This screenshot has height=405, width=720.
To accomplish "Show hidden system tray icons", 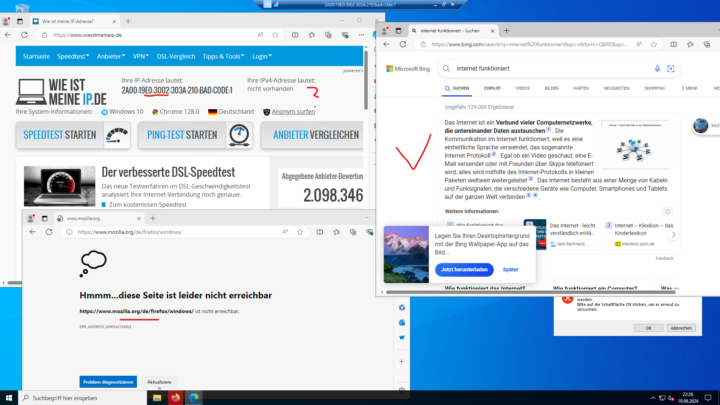I will [x=653, y=398].
